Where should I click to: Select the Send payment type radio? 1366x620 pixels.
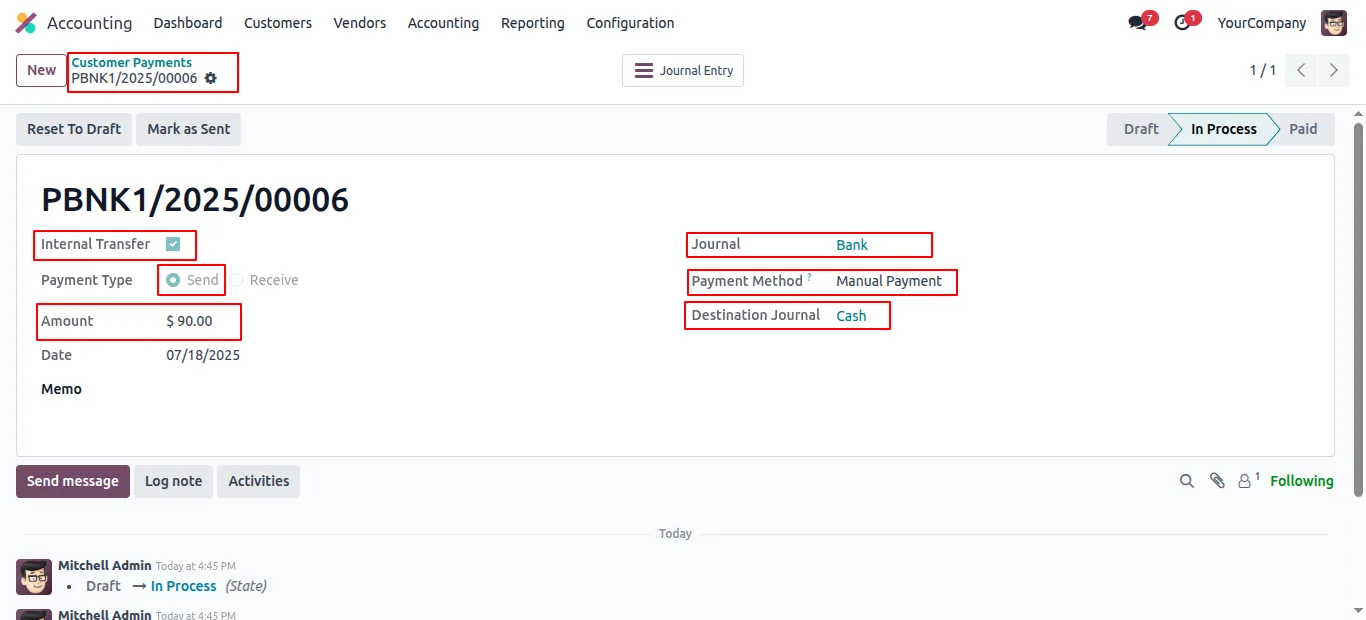point(173,280)
